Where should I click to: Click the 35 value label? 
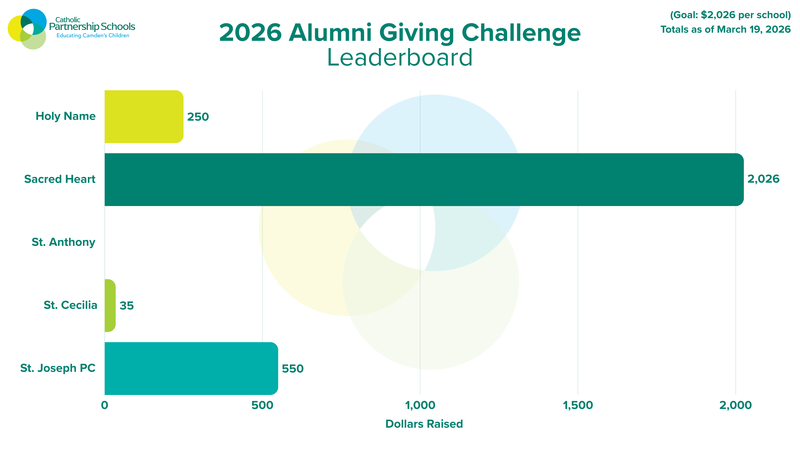(126, 305)
